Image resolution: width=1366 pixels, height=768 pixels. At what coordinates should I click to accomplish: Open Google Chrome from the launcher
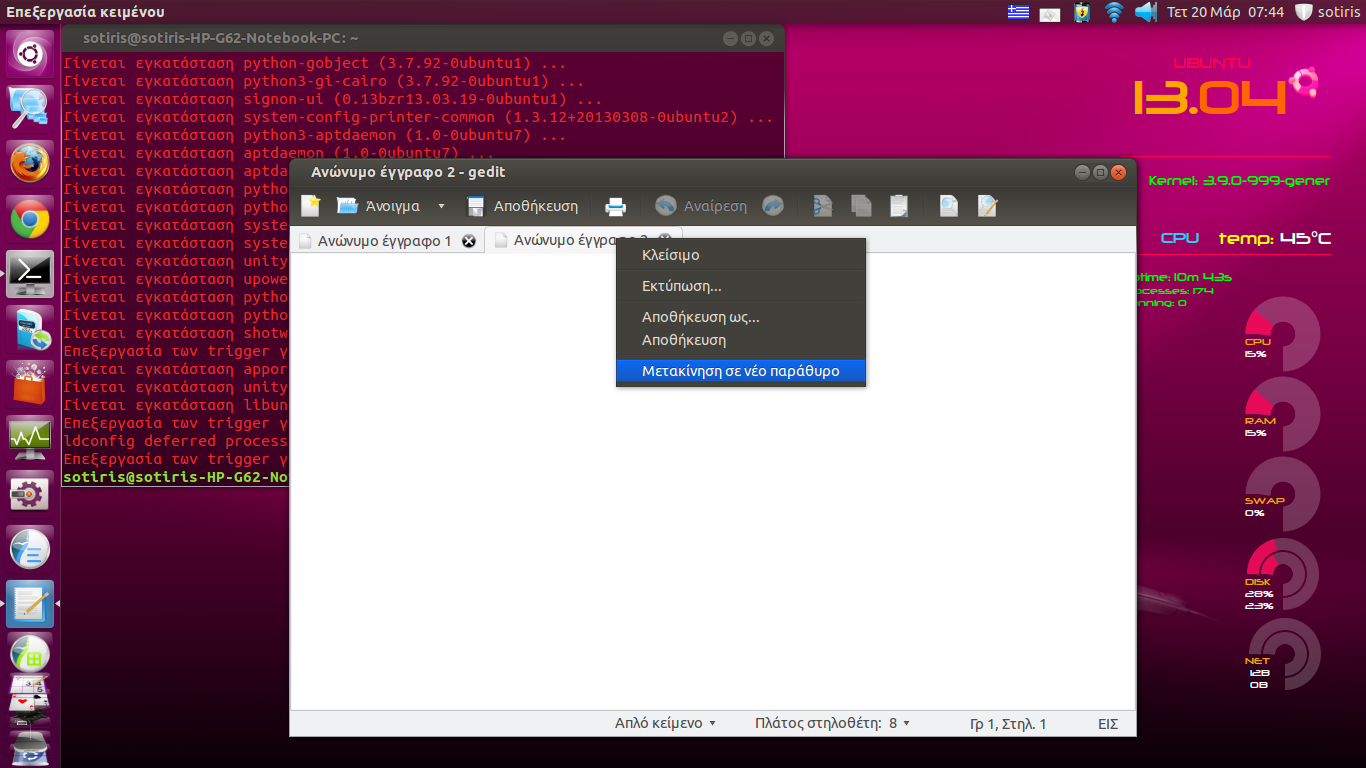(x=30, y=218)
